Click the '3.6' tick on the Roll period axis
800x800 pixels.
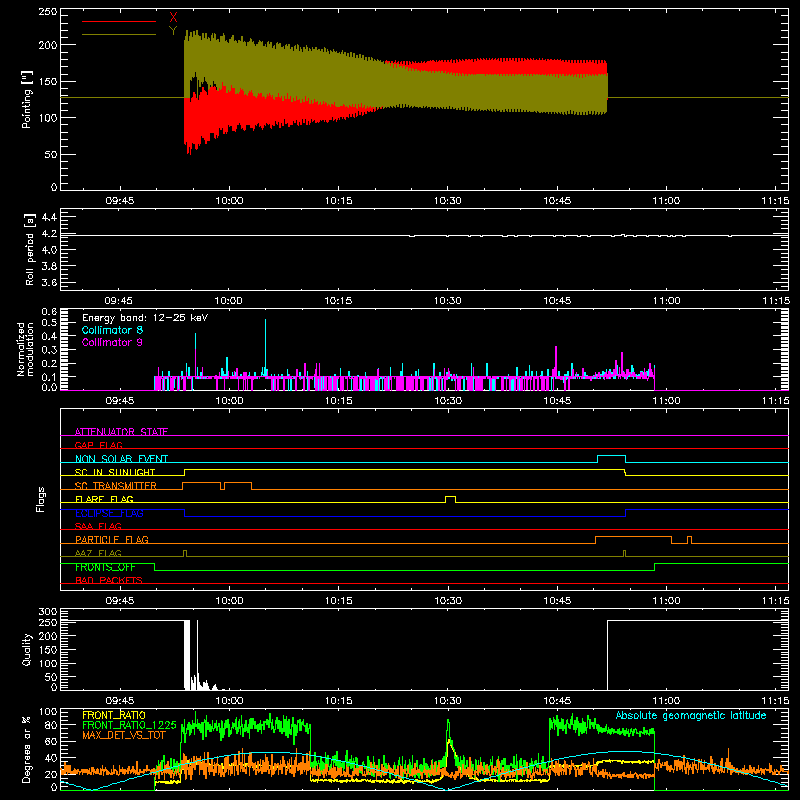click(x=49, y=282)
